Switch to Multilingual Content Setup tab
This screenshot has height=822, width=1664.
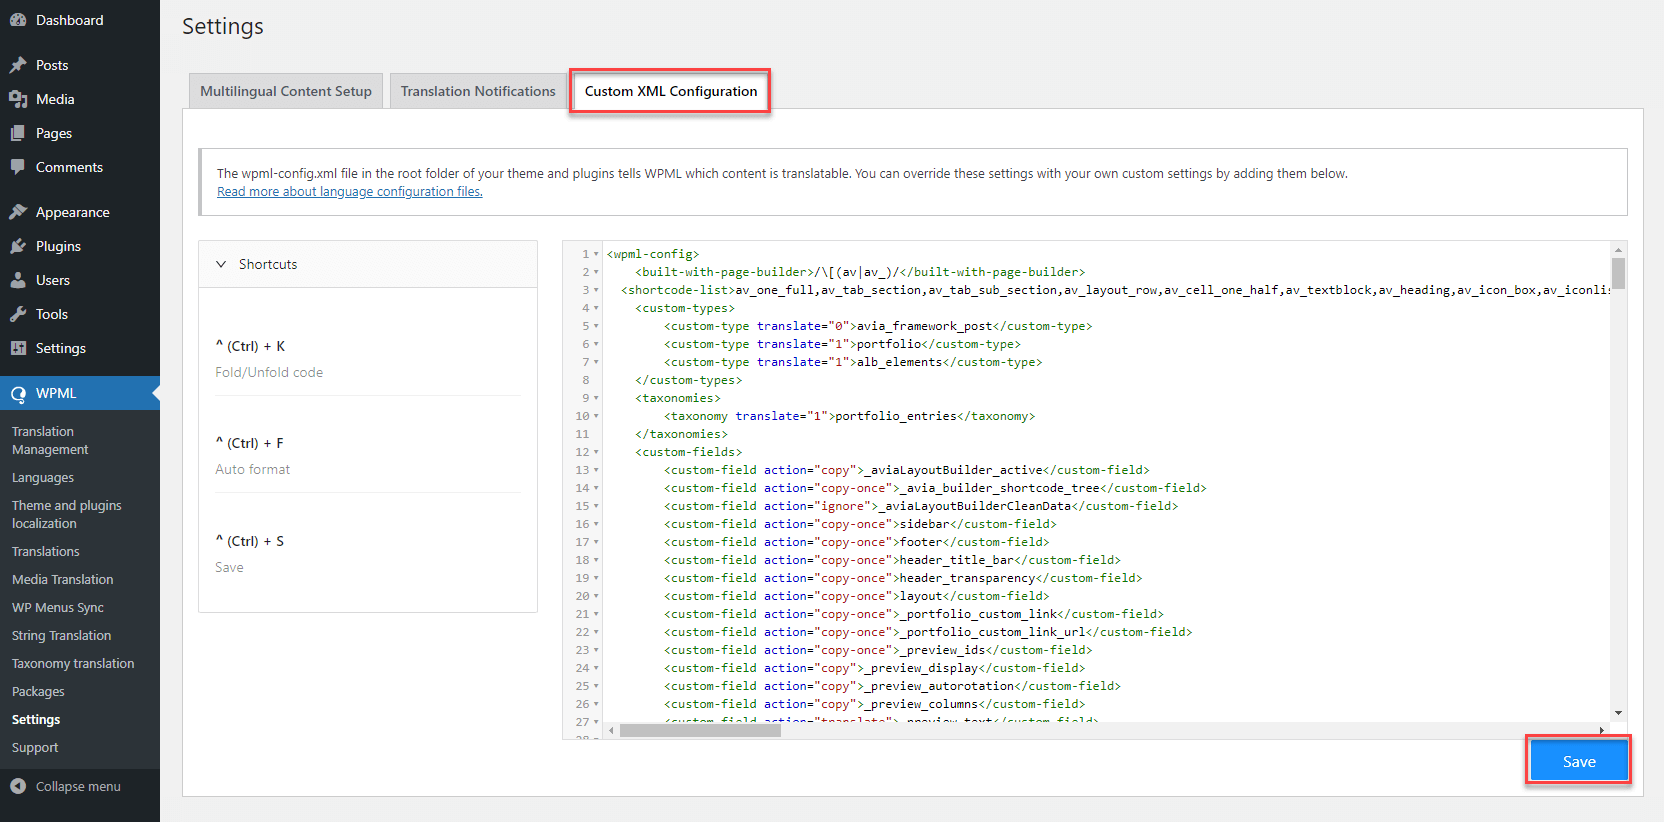pos(286,91)
